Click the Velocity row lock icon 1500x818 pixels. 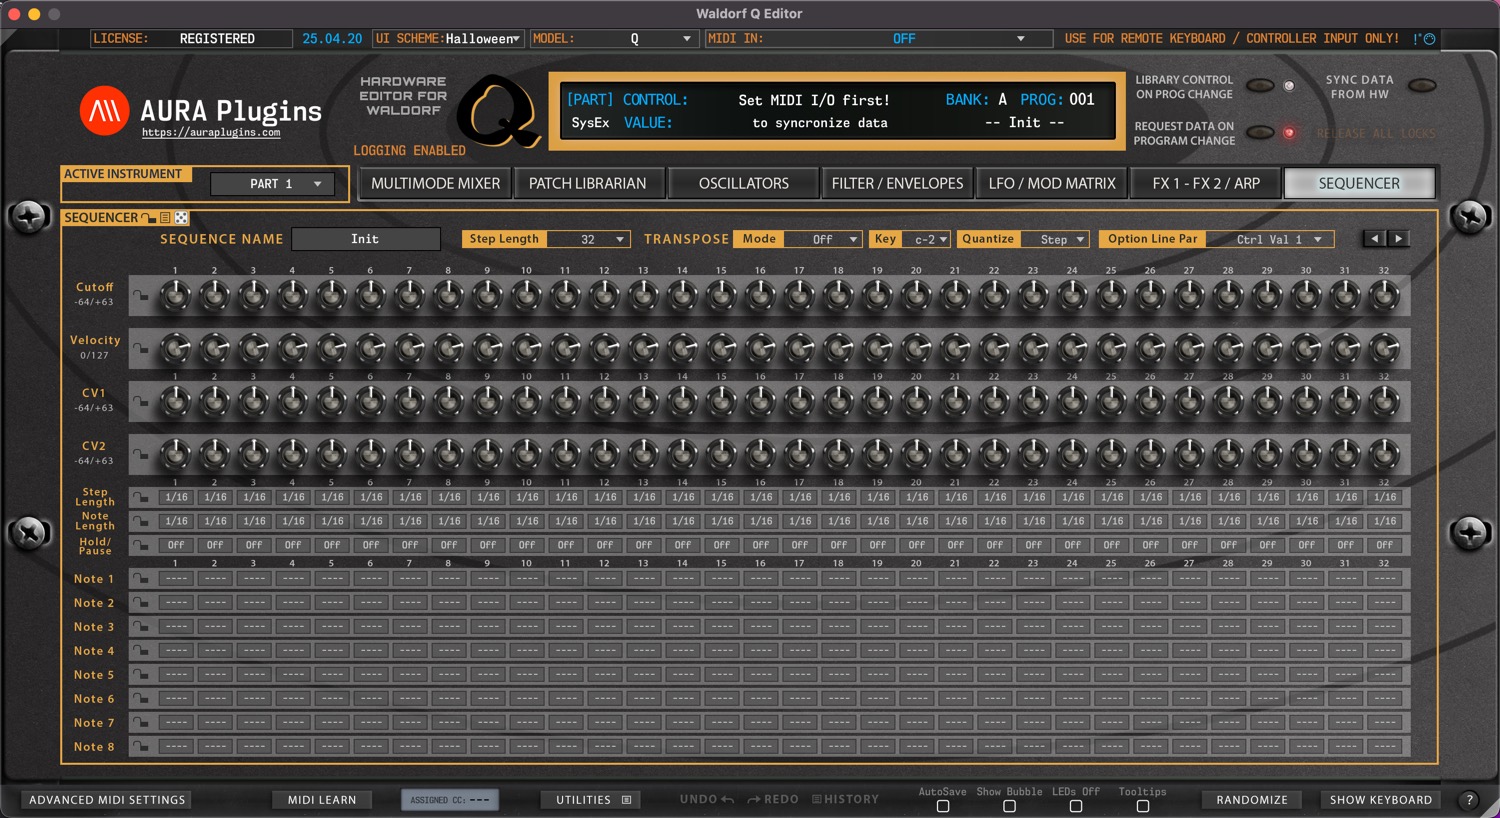click(x=142, y=349)
